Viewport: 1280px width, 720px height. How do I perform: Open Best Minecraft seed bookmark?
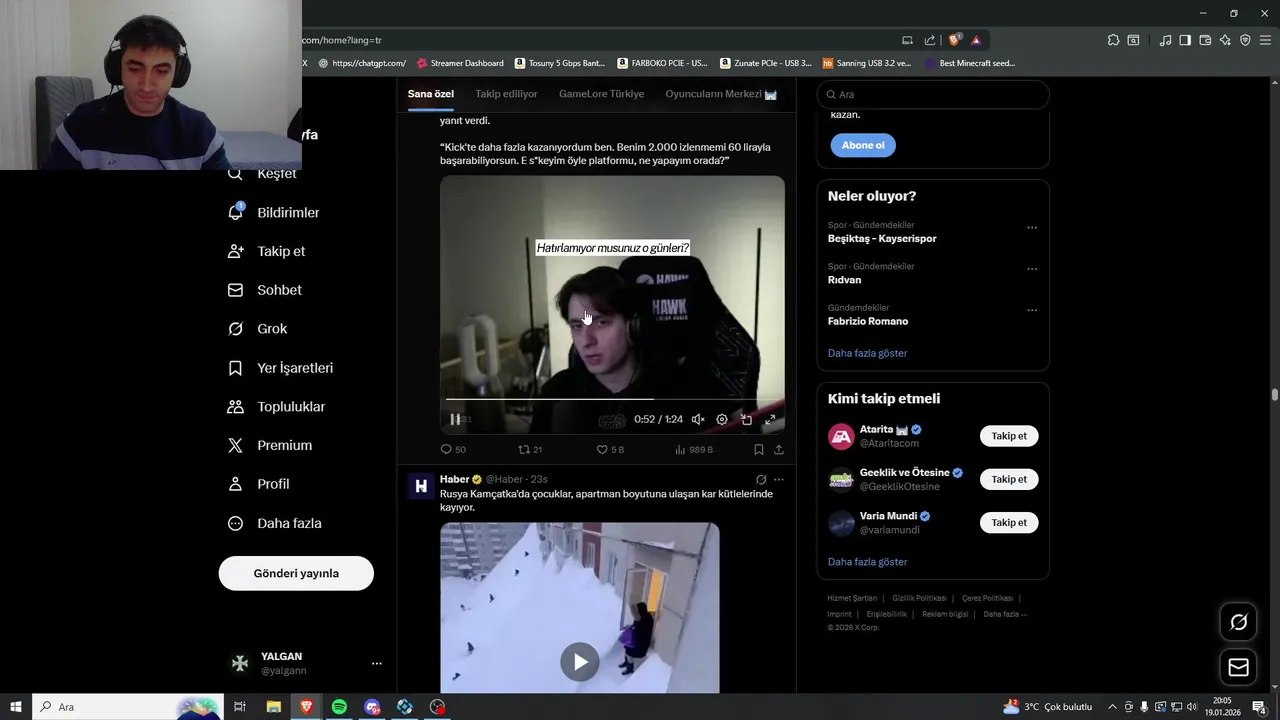point(970,63)
